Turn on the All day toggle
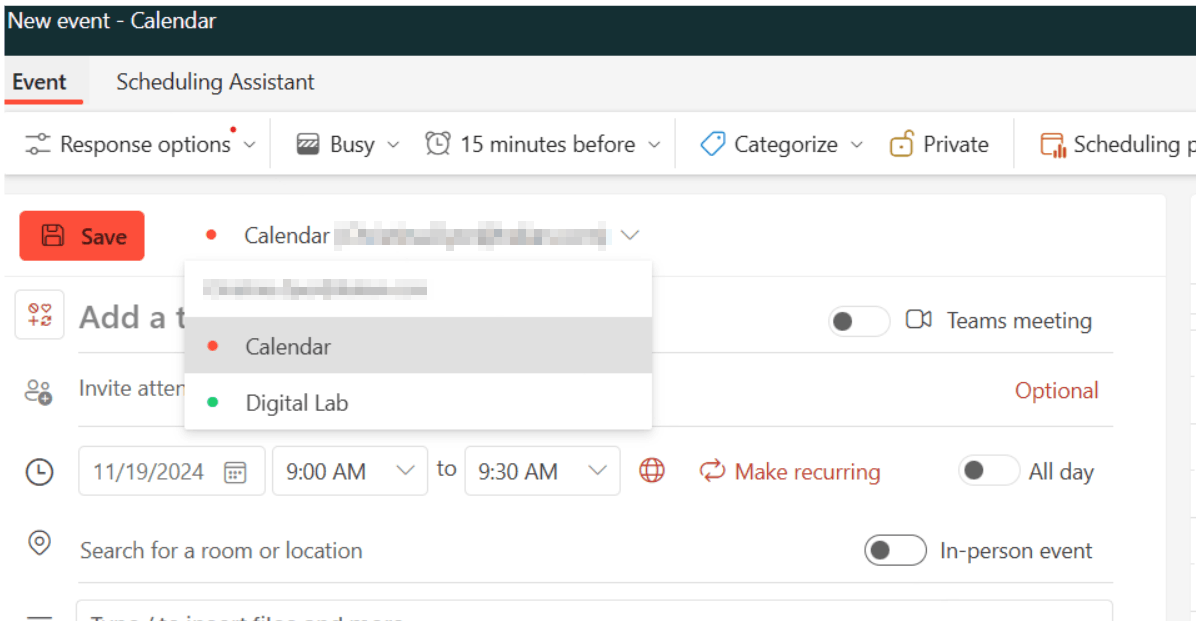Viewport: 1196px width, 621px height. 988,470
